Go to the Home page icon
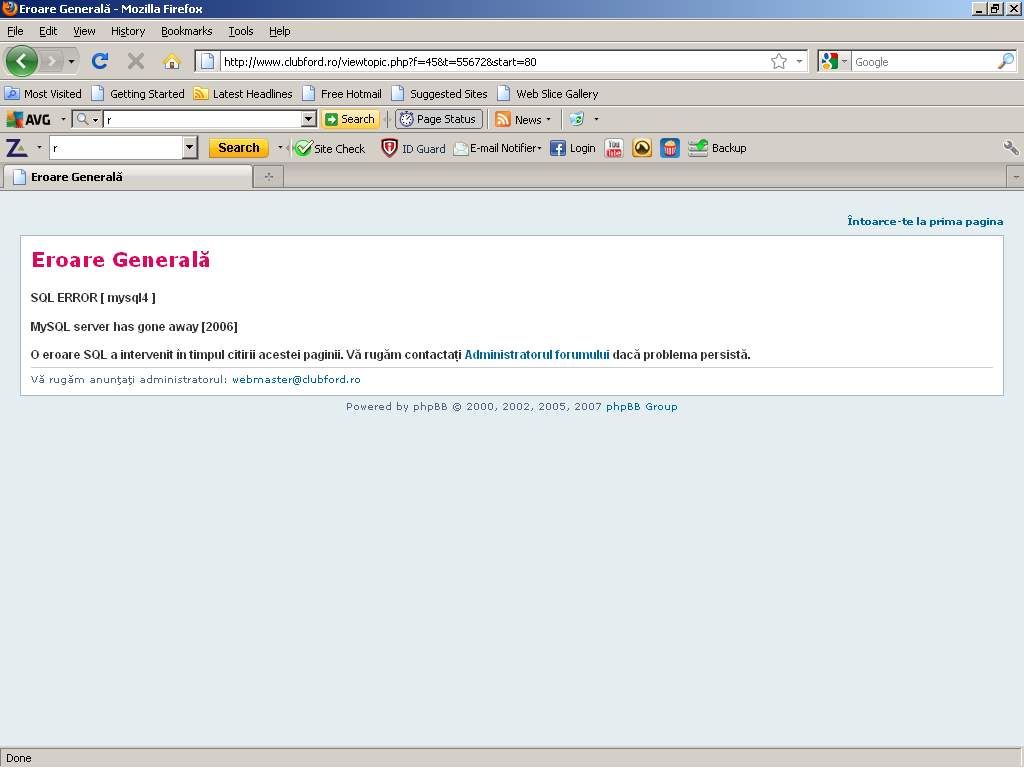 click(x=171, y=61)
